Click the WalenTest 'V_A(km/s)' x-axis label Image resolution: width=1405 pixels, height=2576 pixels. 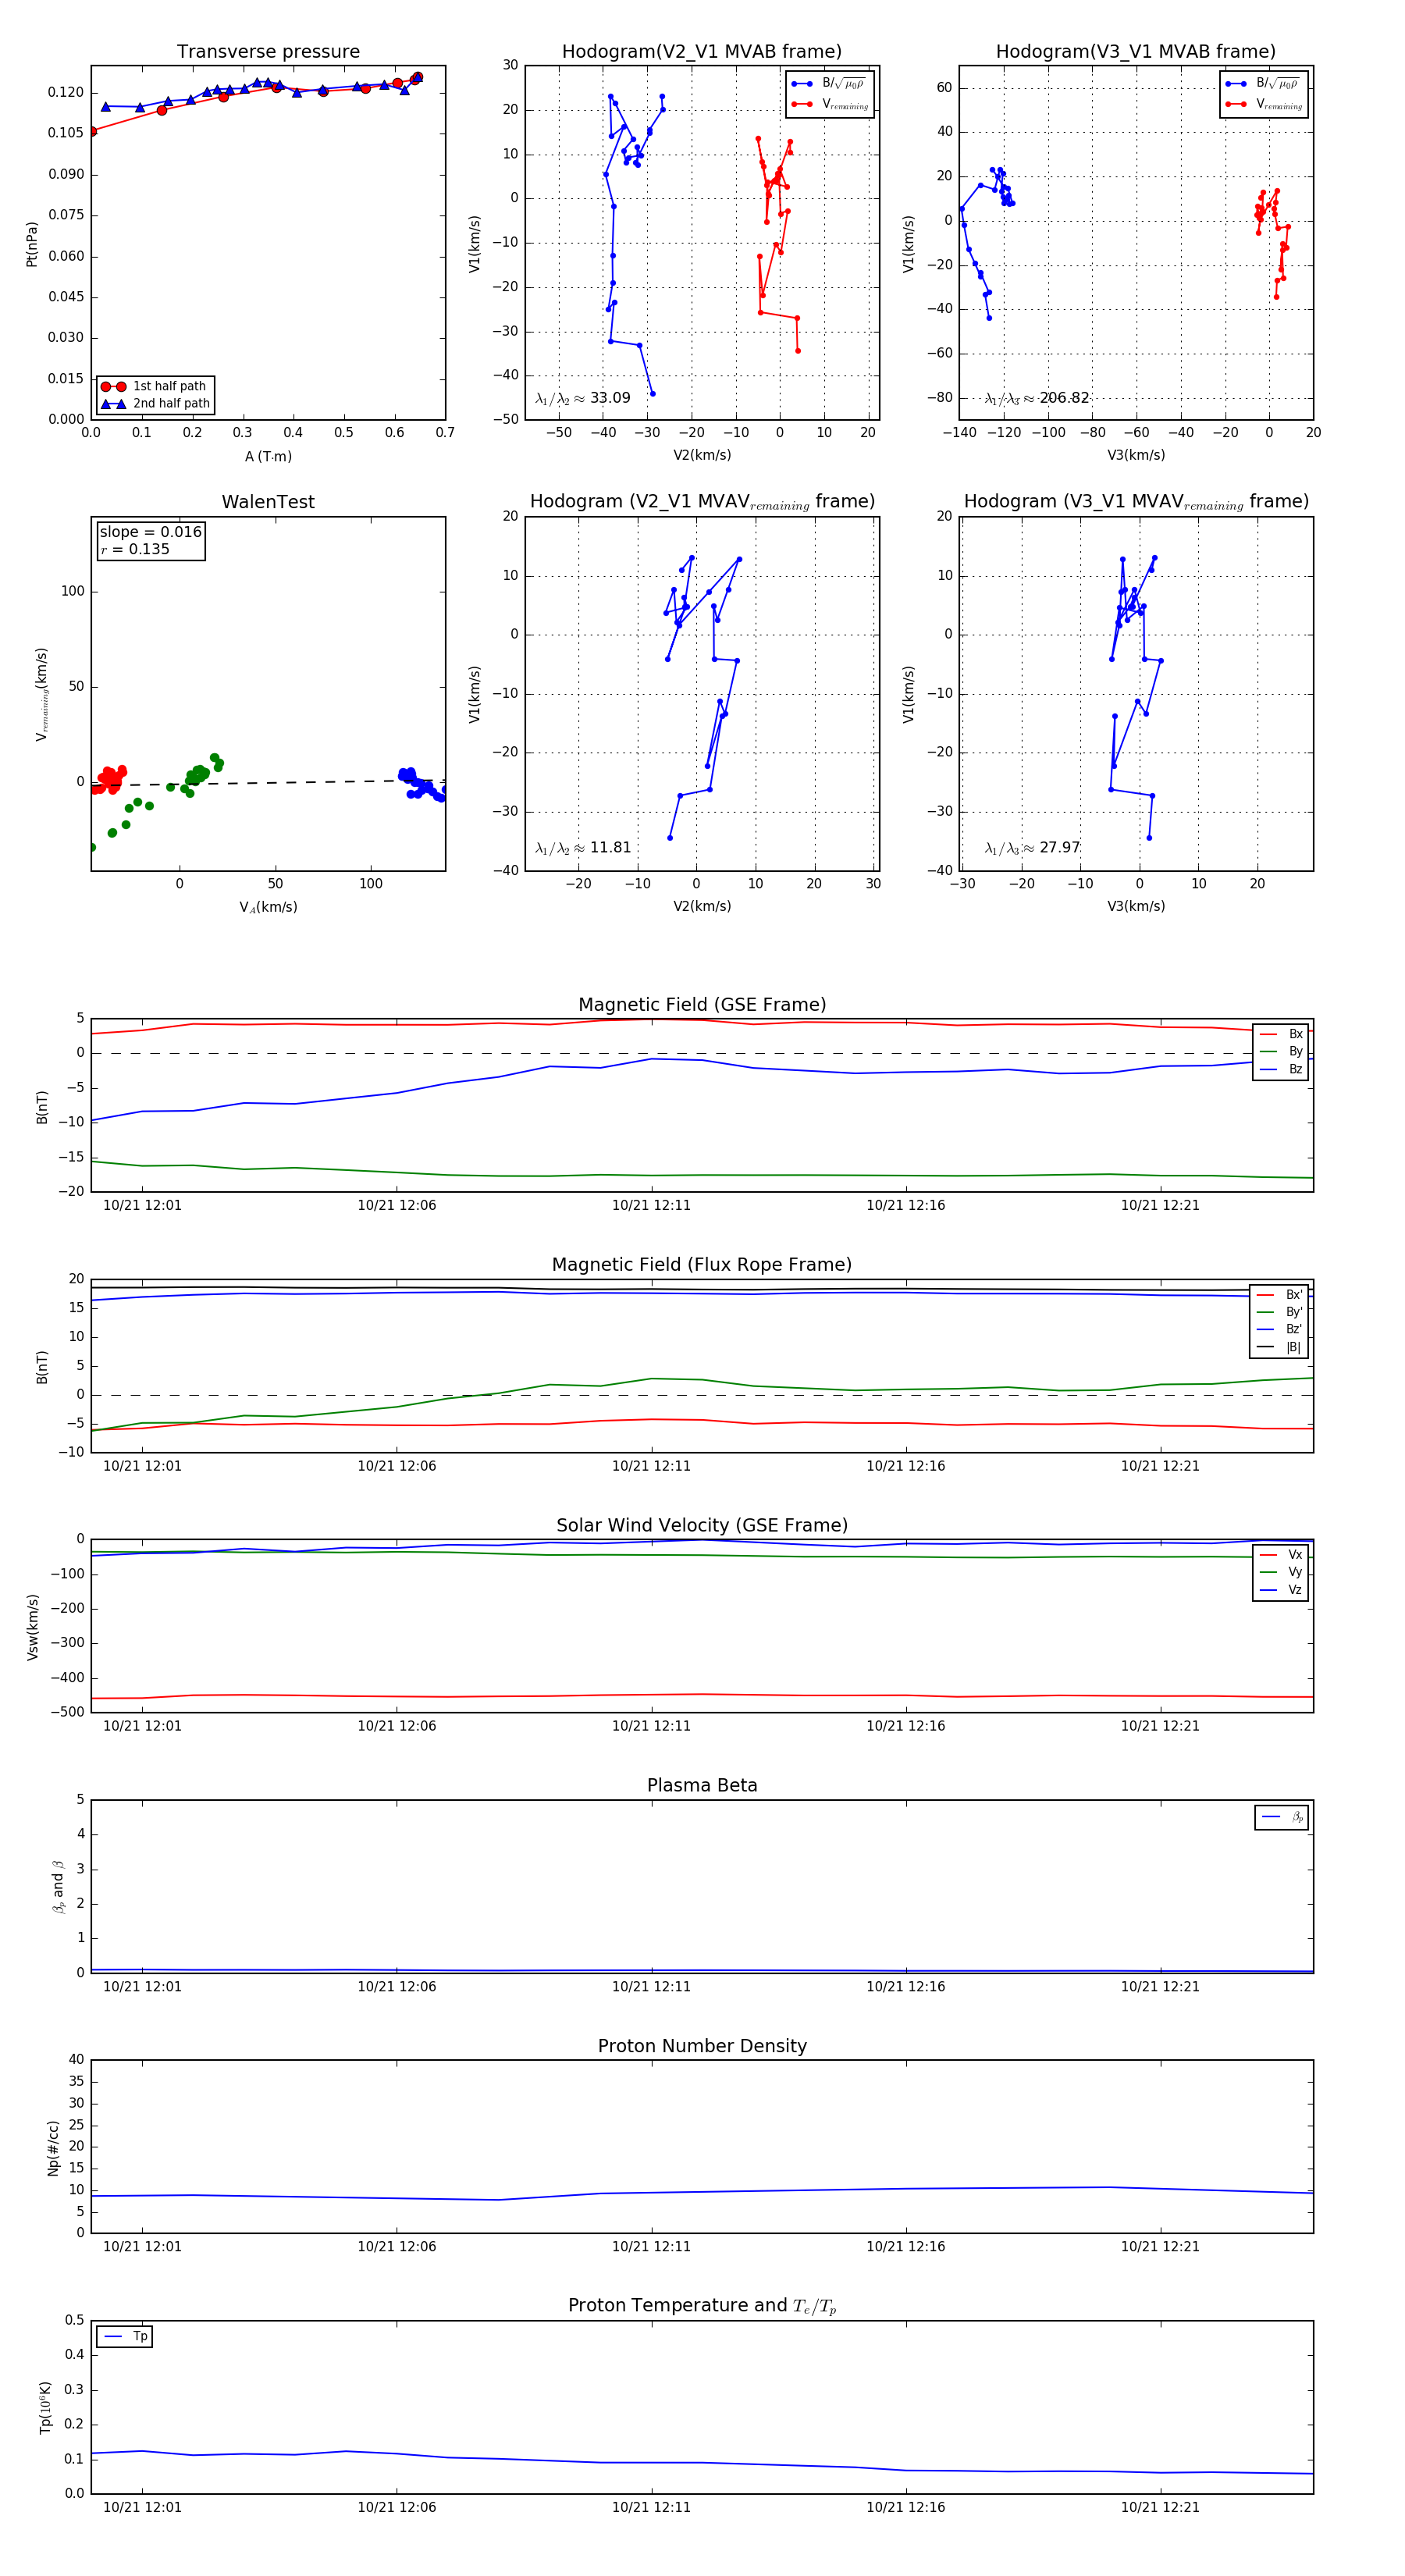click(268, 907)
